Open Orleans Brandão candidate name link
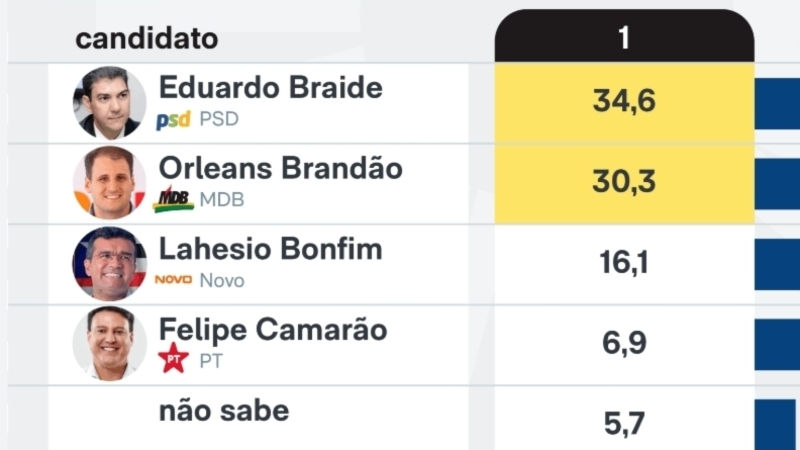Screen dimensions: 800x450 coord(281,168)
